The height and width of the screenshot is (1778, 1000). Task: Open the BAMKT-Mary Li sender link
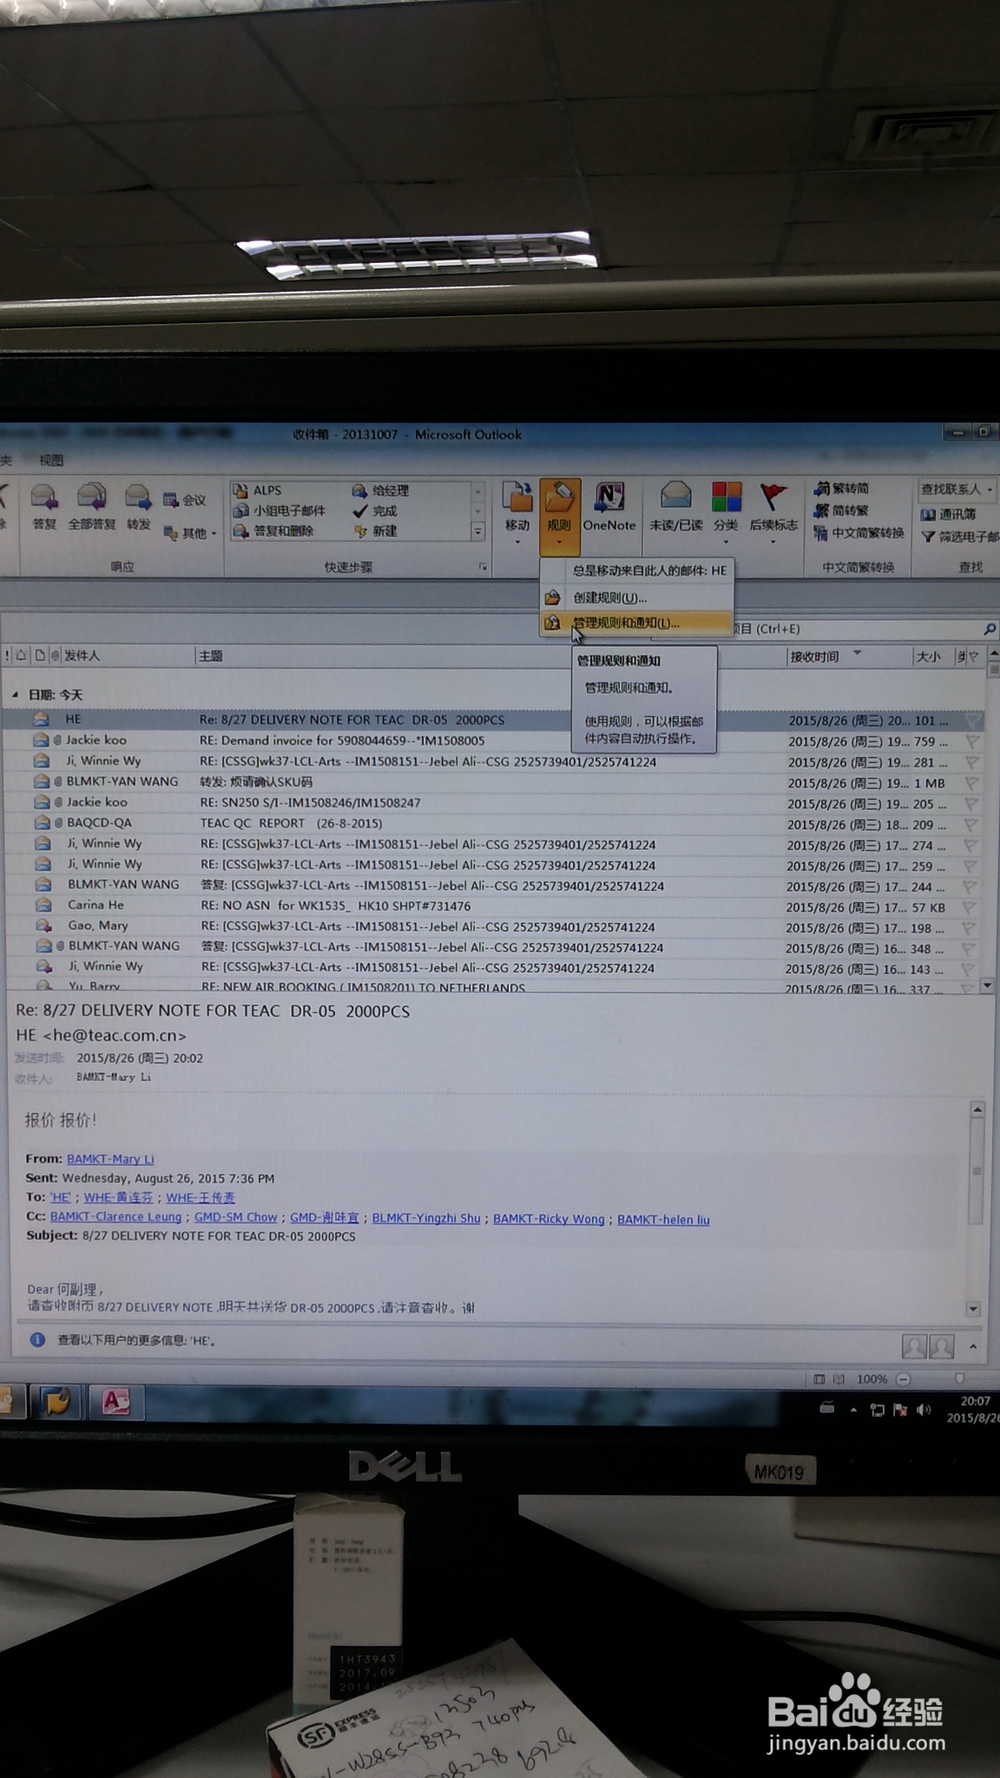[x=110, y=1159]
